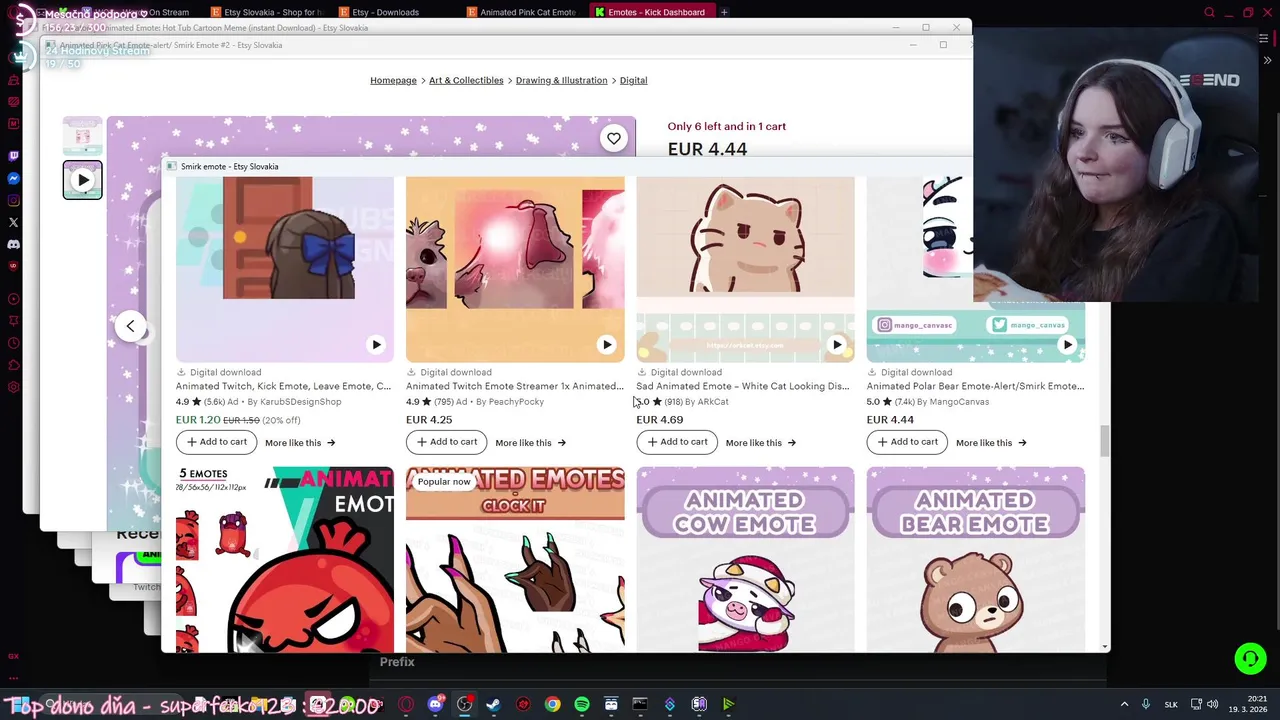1280x720 pixels.
Task: Select the video thumbnail in listing gallery
Action: click(x=82, y=180)
